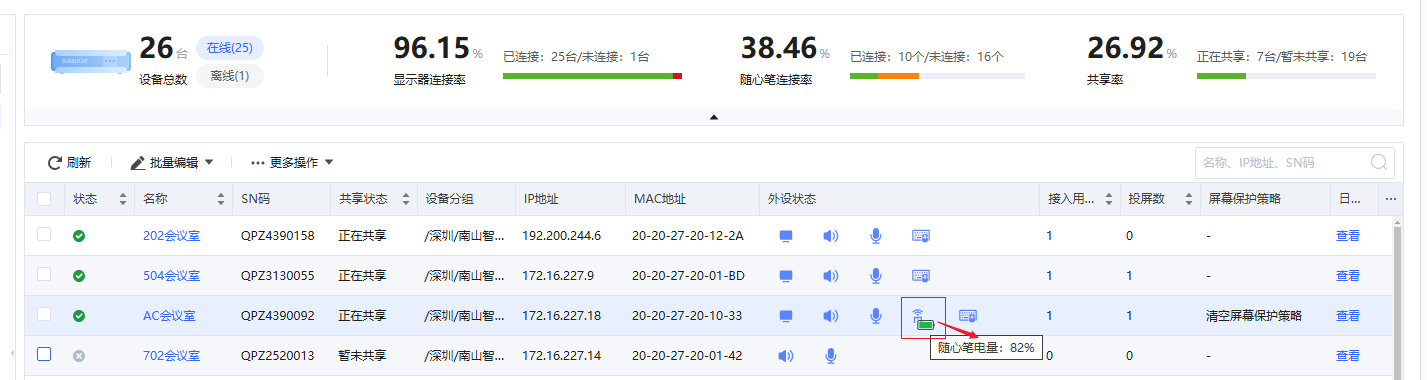1427x380 pixels.
Task: Click the IP address 172.16.227.18
Action: [x=562, y=316]
